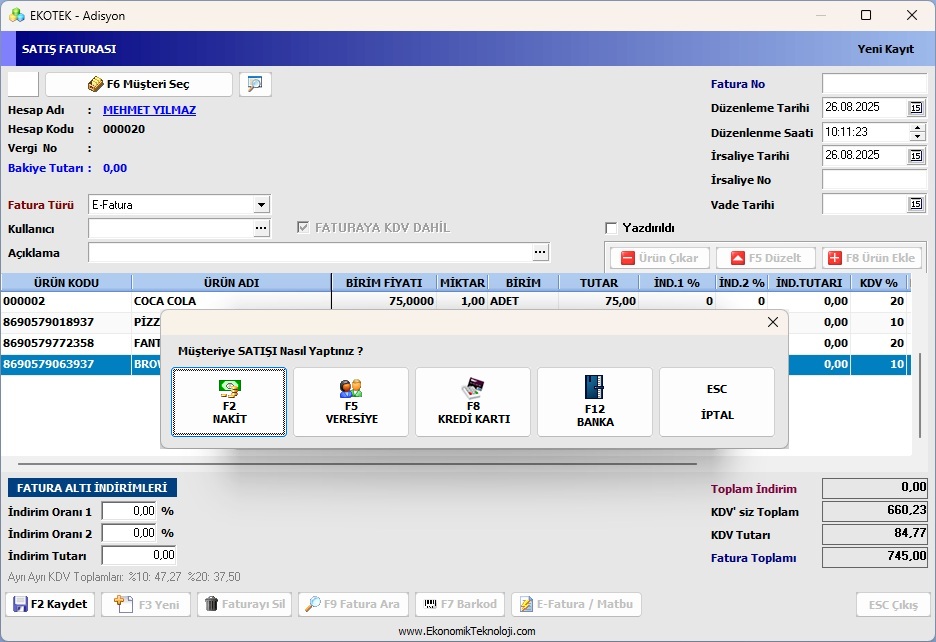This screenshot has width=936, height=642.
Task: Cancel with ESC İPTAL button
Action: coord(717,402)
